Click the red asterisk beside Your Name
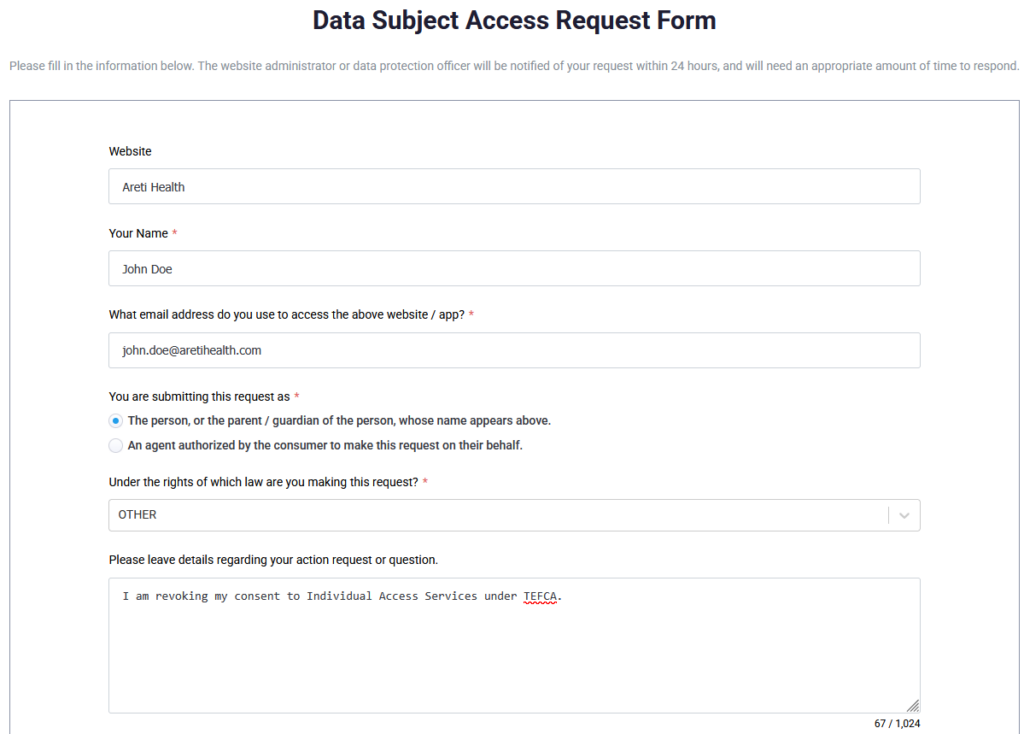1024x734 pixels. coord(175,234)
